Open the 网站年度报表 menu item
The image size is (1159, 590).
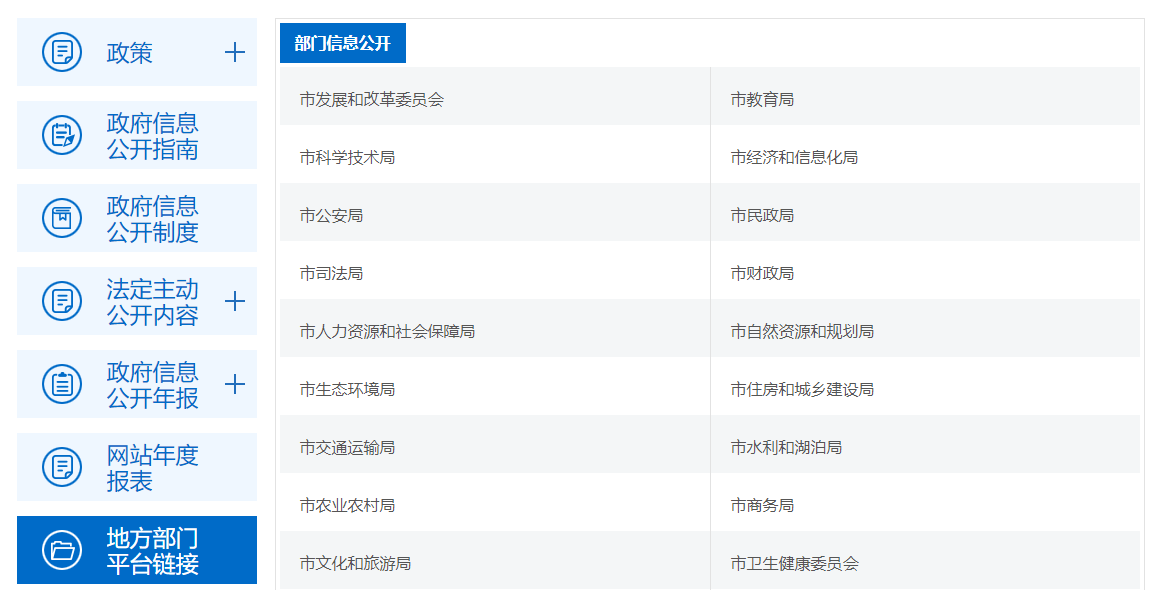[152, 468]
